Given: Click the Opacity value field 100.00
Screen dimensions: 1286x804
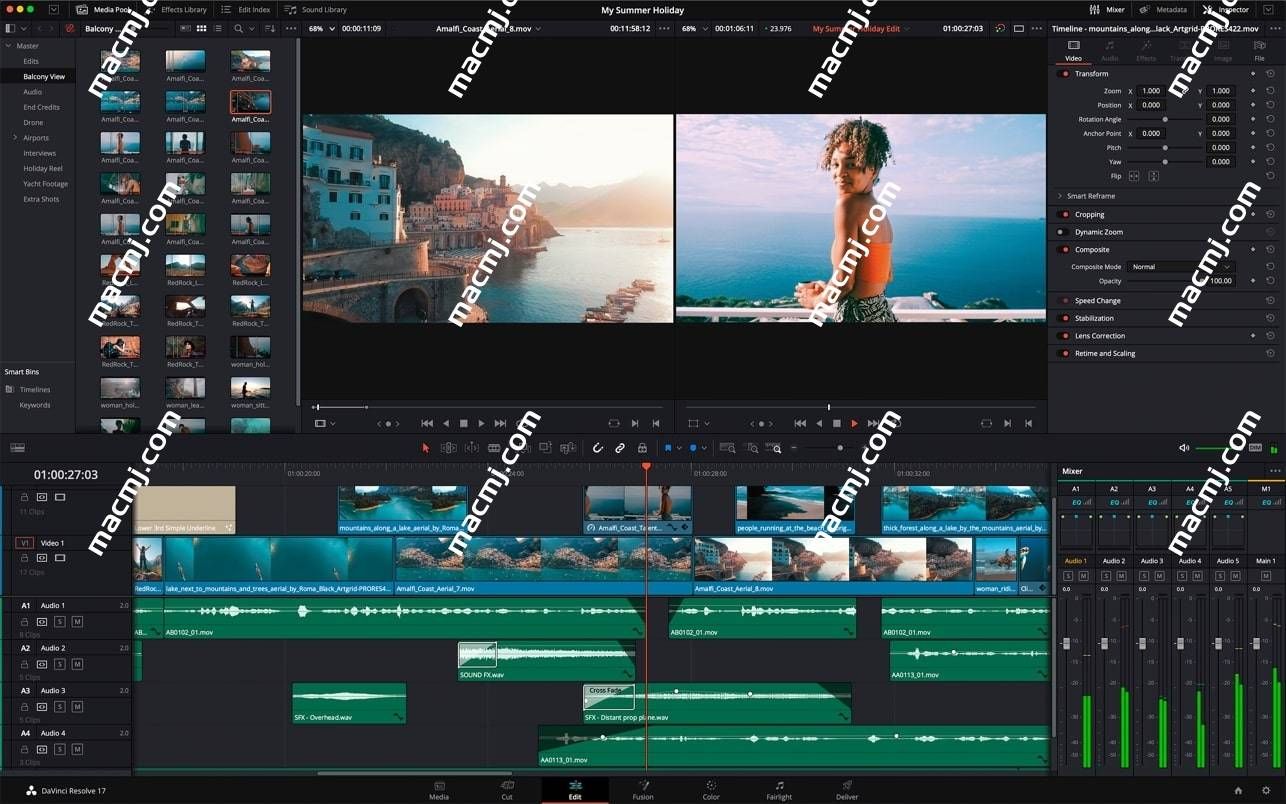Looking at the screenshot, I should point(1220,281).
